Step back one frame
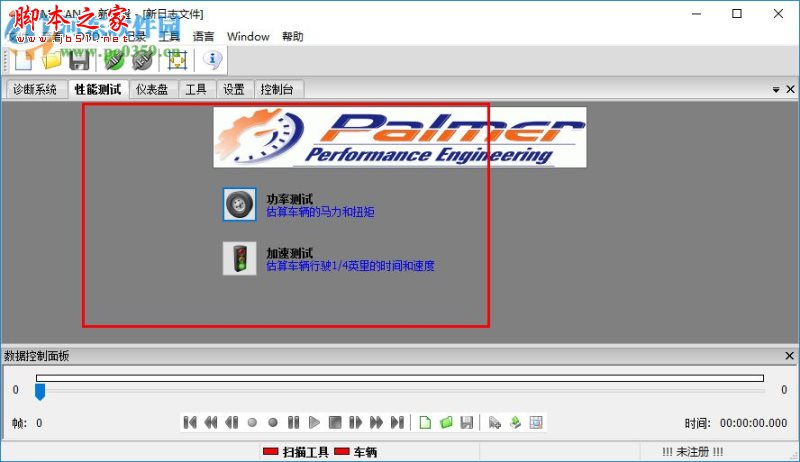The width and height of the screenshot is (800, 462). tap(232, 422)
